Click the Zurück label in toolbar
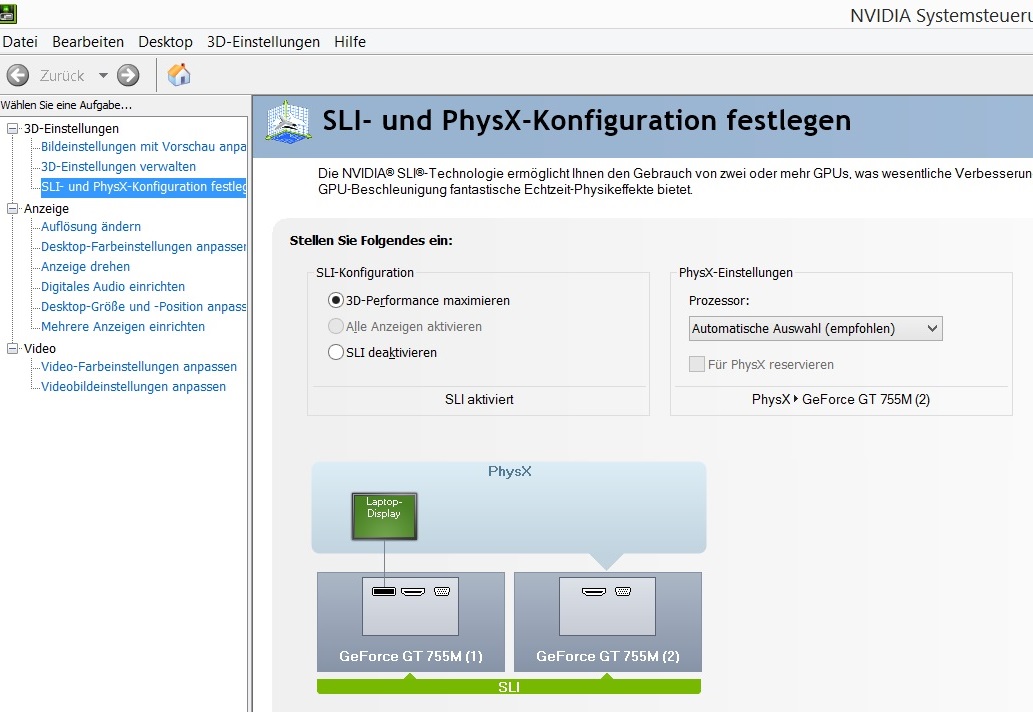 coord(62,76)
